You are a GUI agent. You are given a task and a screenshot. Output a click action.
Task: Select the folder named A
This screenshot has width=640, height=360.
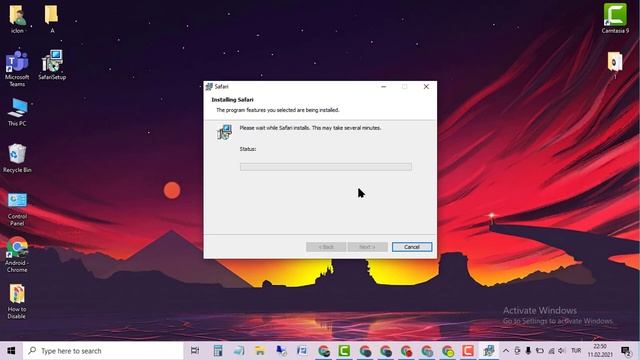click(x=52, y=19)
